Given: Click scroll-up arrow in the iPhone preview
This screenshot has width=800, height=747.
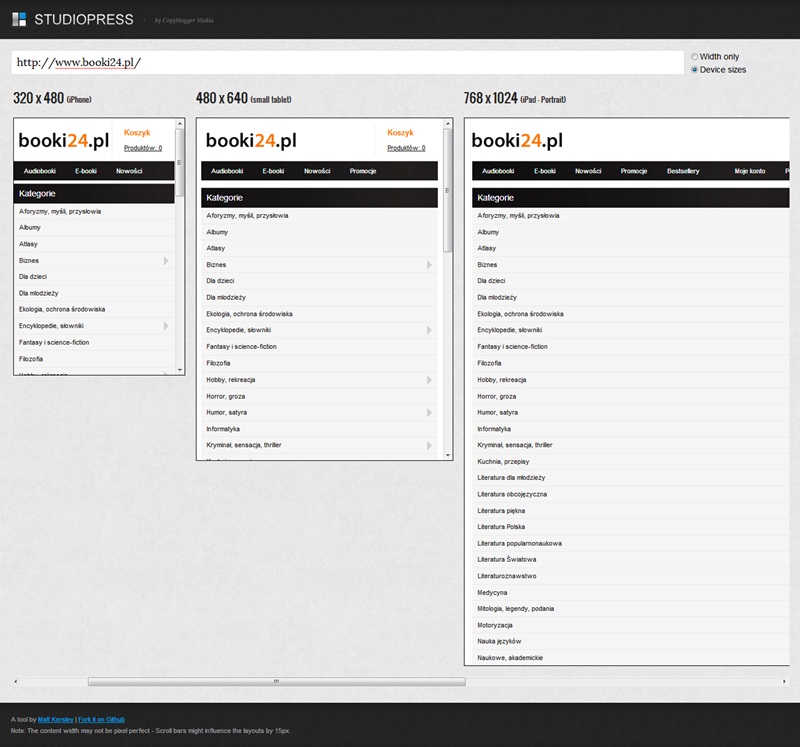Looking at the screenshot, I should 180,125.
